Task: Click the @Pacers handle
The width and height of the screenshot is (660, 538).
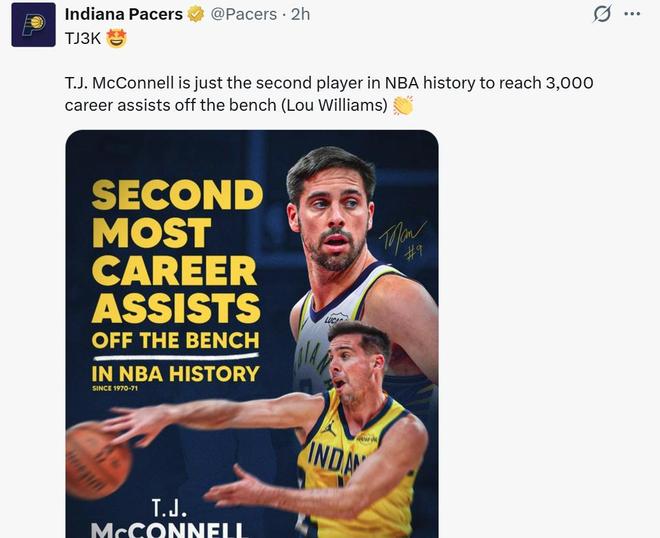Action: click(x=243, y=15)
